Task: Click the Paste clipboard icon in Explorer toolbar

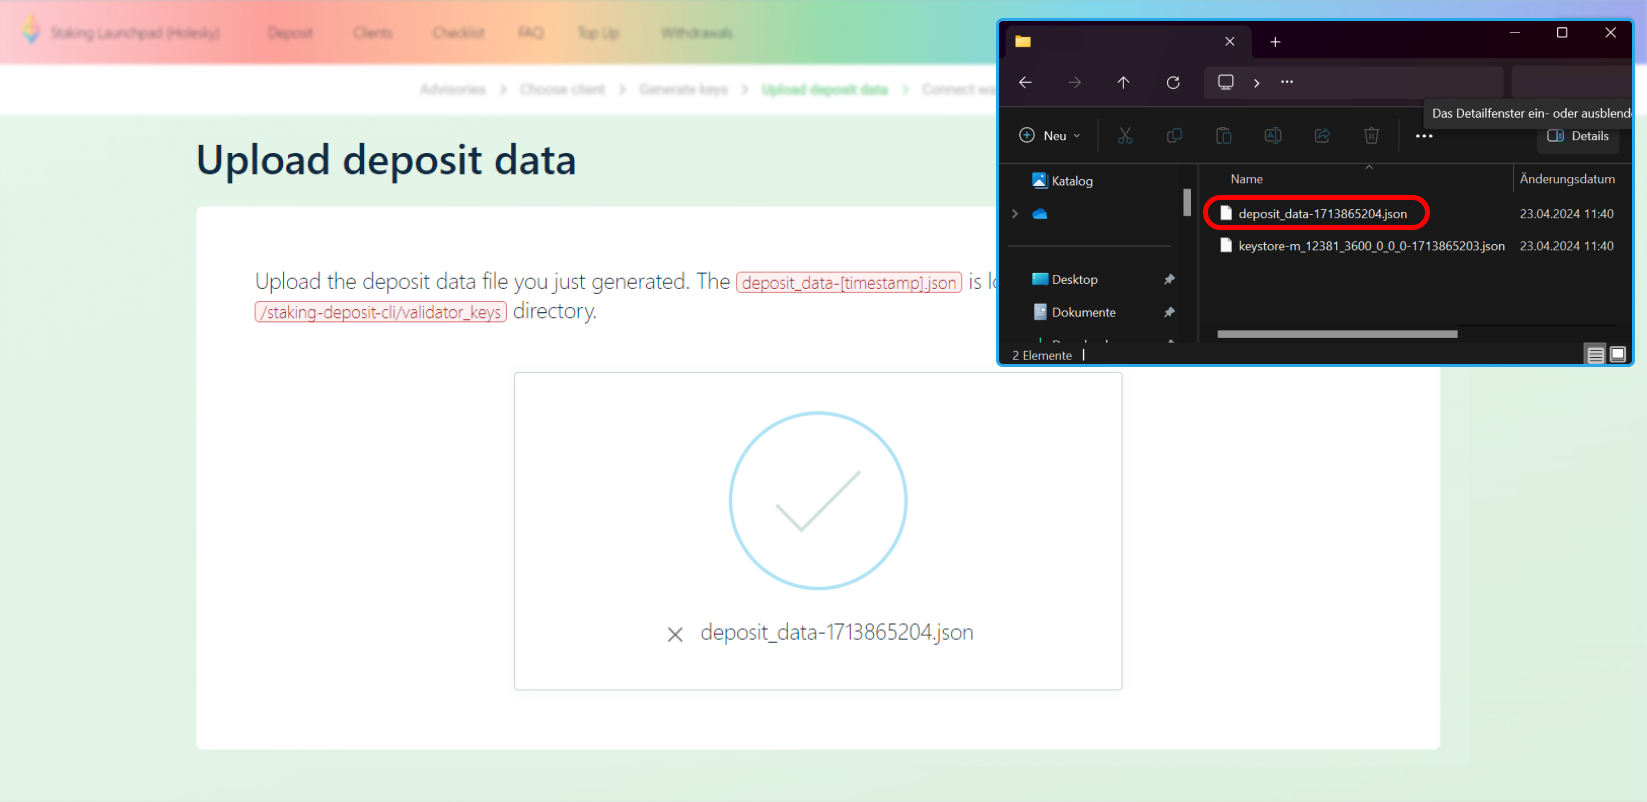Action: (1223, 135)
